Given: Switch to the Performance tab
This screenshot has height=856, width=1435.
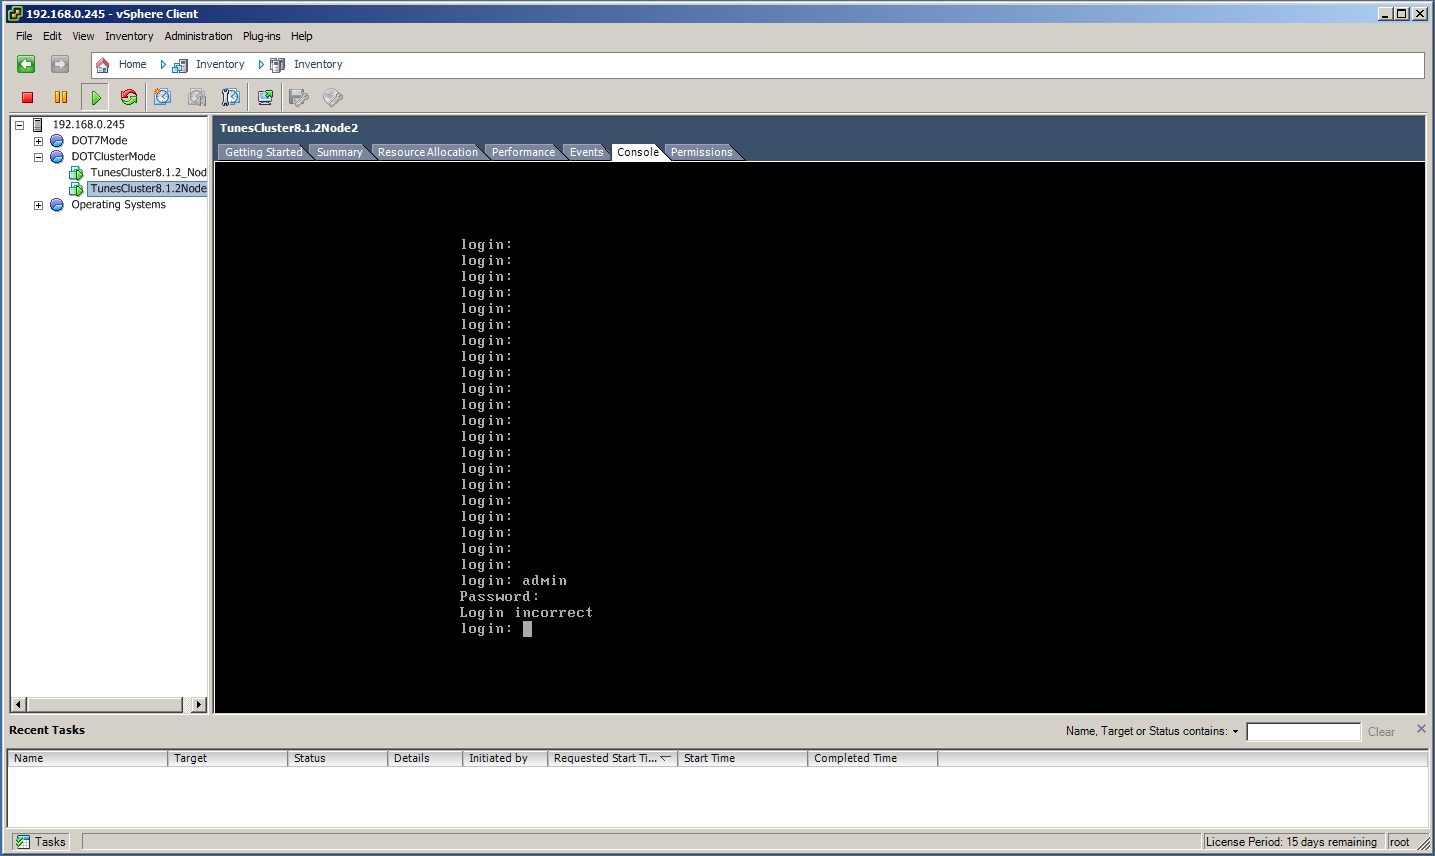Looking at the screenshot, I should (x=523, y=152).
